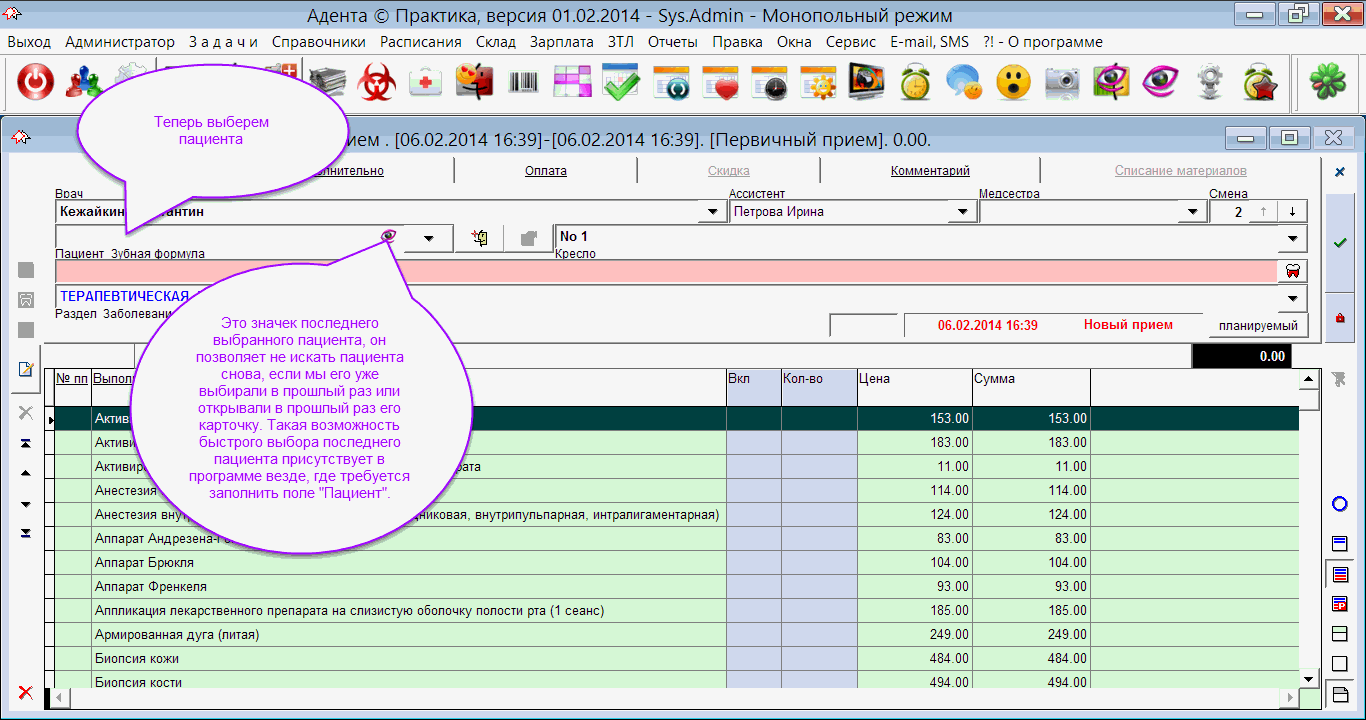Toggle the "планируемый" status button
Image resolution: width=1366 pixels, height=720 pixels.
click(1257, 326)
